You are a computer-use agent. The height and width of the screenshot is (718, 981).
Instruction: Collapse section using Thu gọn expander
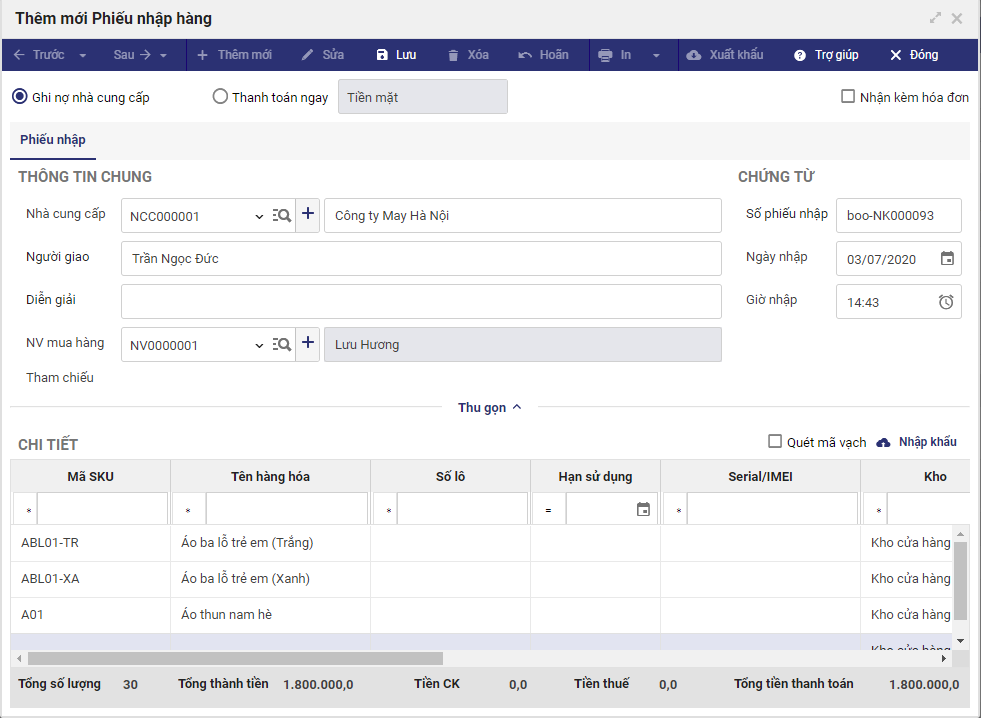489,407
